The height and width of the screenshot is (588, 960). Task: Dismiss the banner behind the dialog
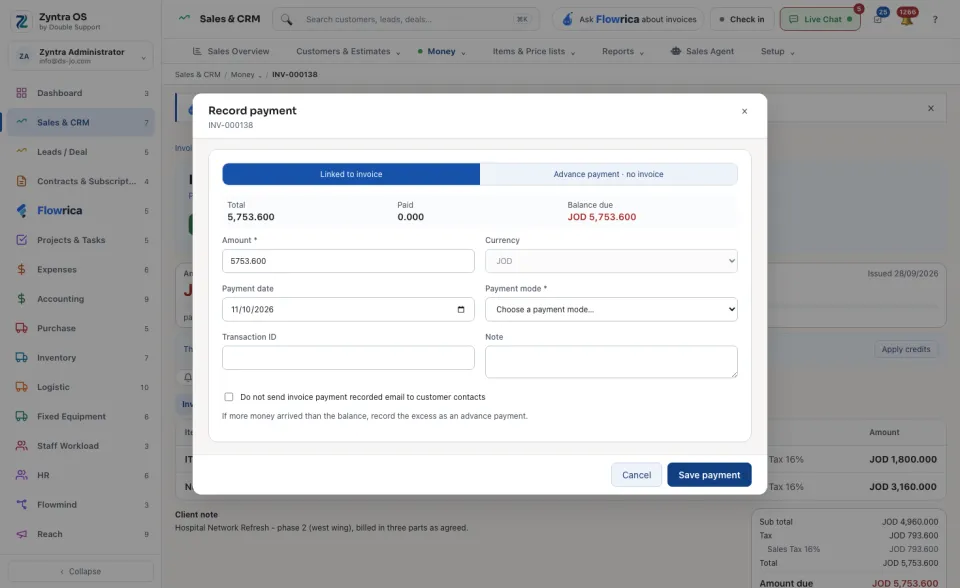[931, 108]
